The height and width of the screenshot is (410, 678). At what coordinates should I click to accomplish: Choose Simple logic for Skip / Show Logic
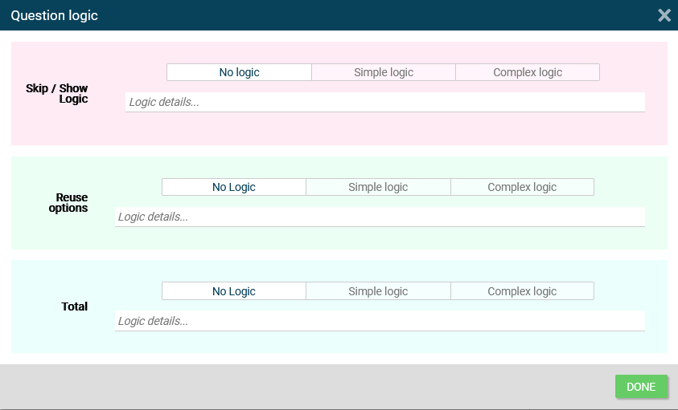[x=383, y=72]
